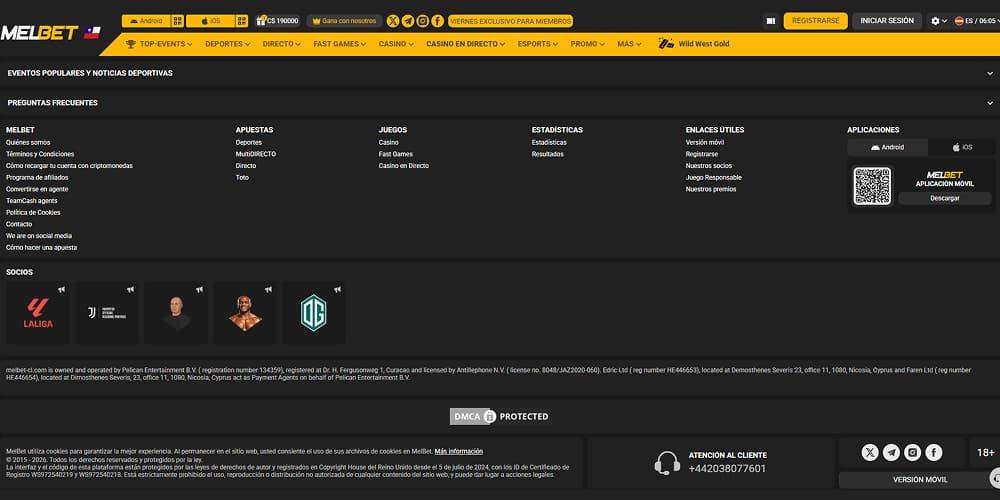The height and width of the screenshot is (500, 1000).
Task: Click the Viernes exclusivo para miembros banner
Action: pyautogui.click(x=510, y=21)
